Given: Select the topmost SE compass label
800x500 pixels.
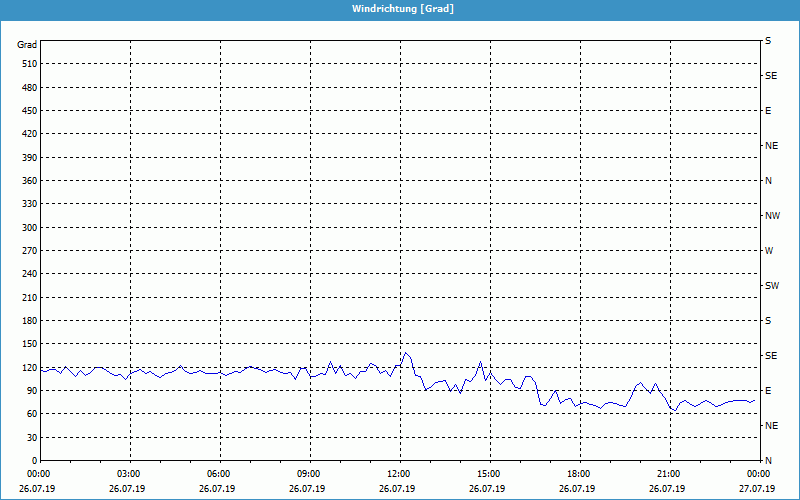Looking at the screenshot, I should (770, 76).
